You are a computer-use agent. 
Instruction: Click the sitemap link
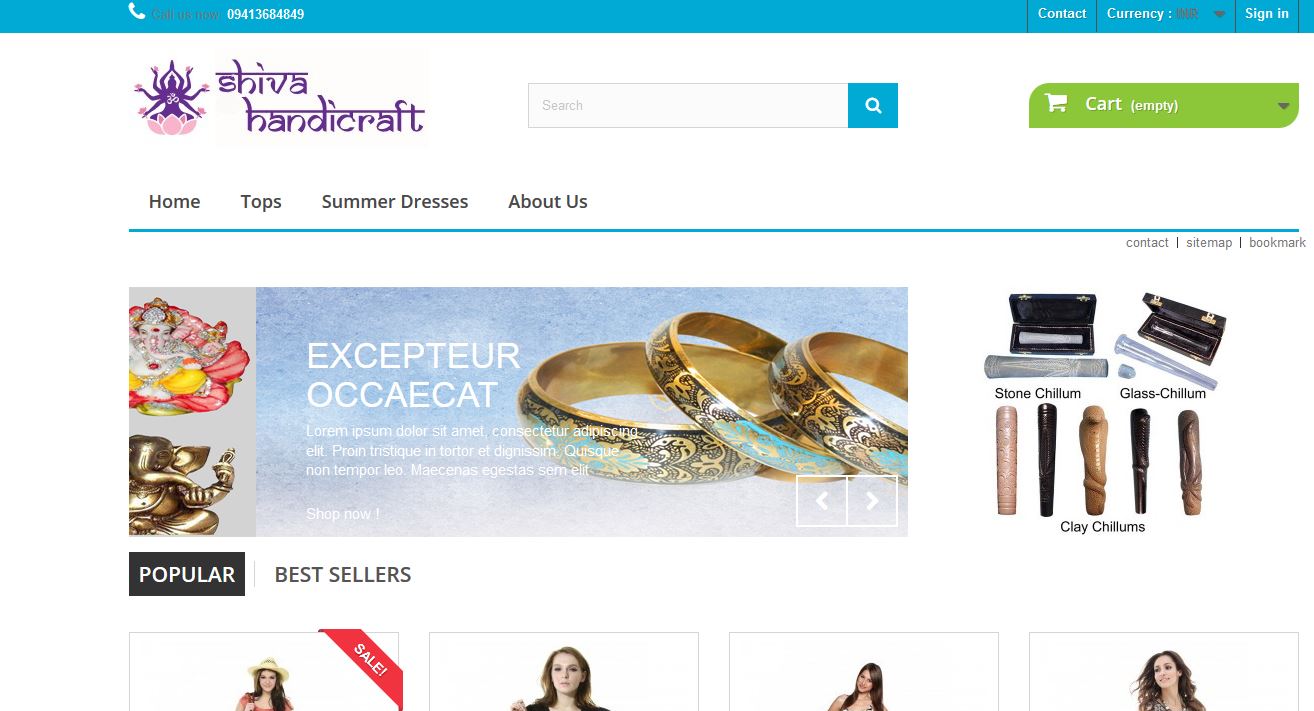point(1209,242)
